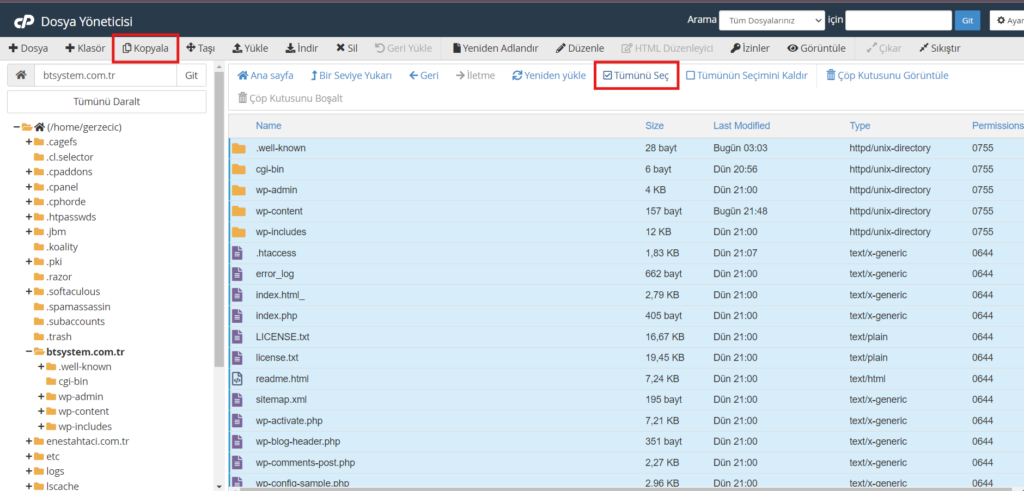Click the cgi-bin folder icon in file list

tap(239, 169)
